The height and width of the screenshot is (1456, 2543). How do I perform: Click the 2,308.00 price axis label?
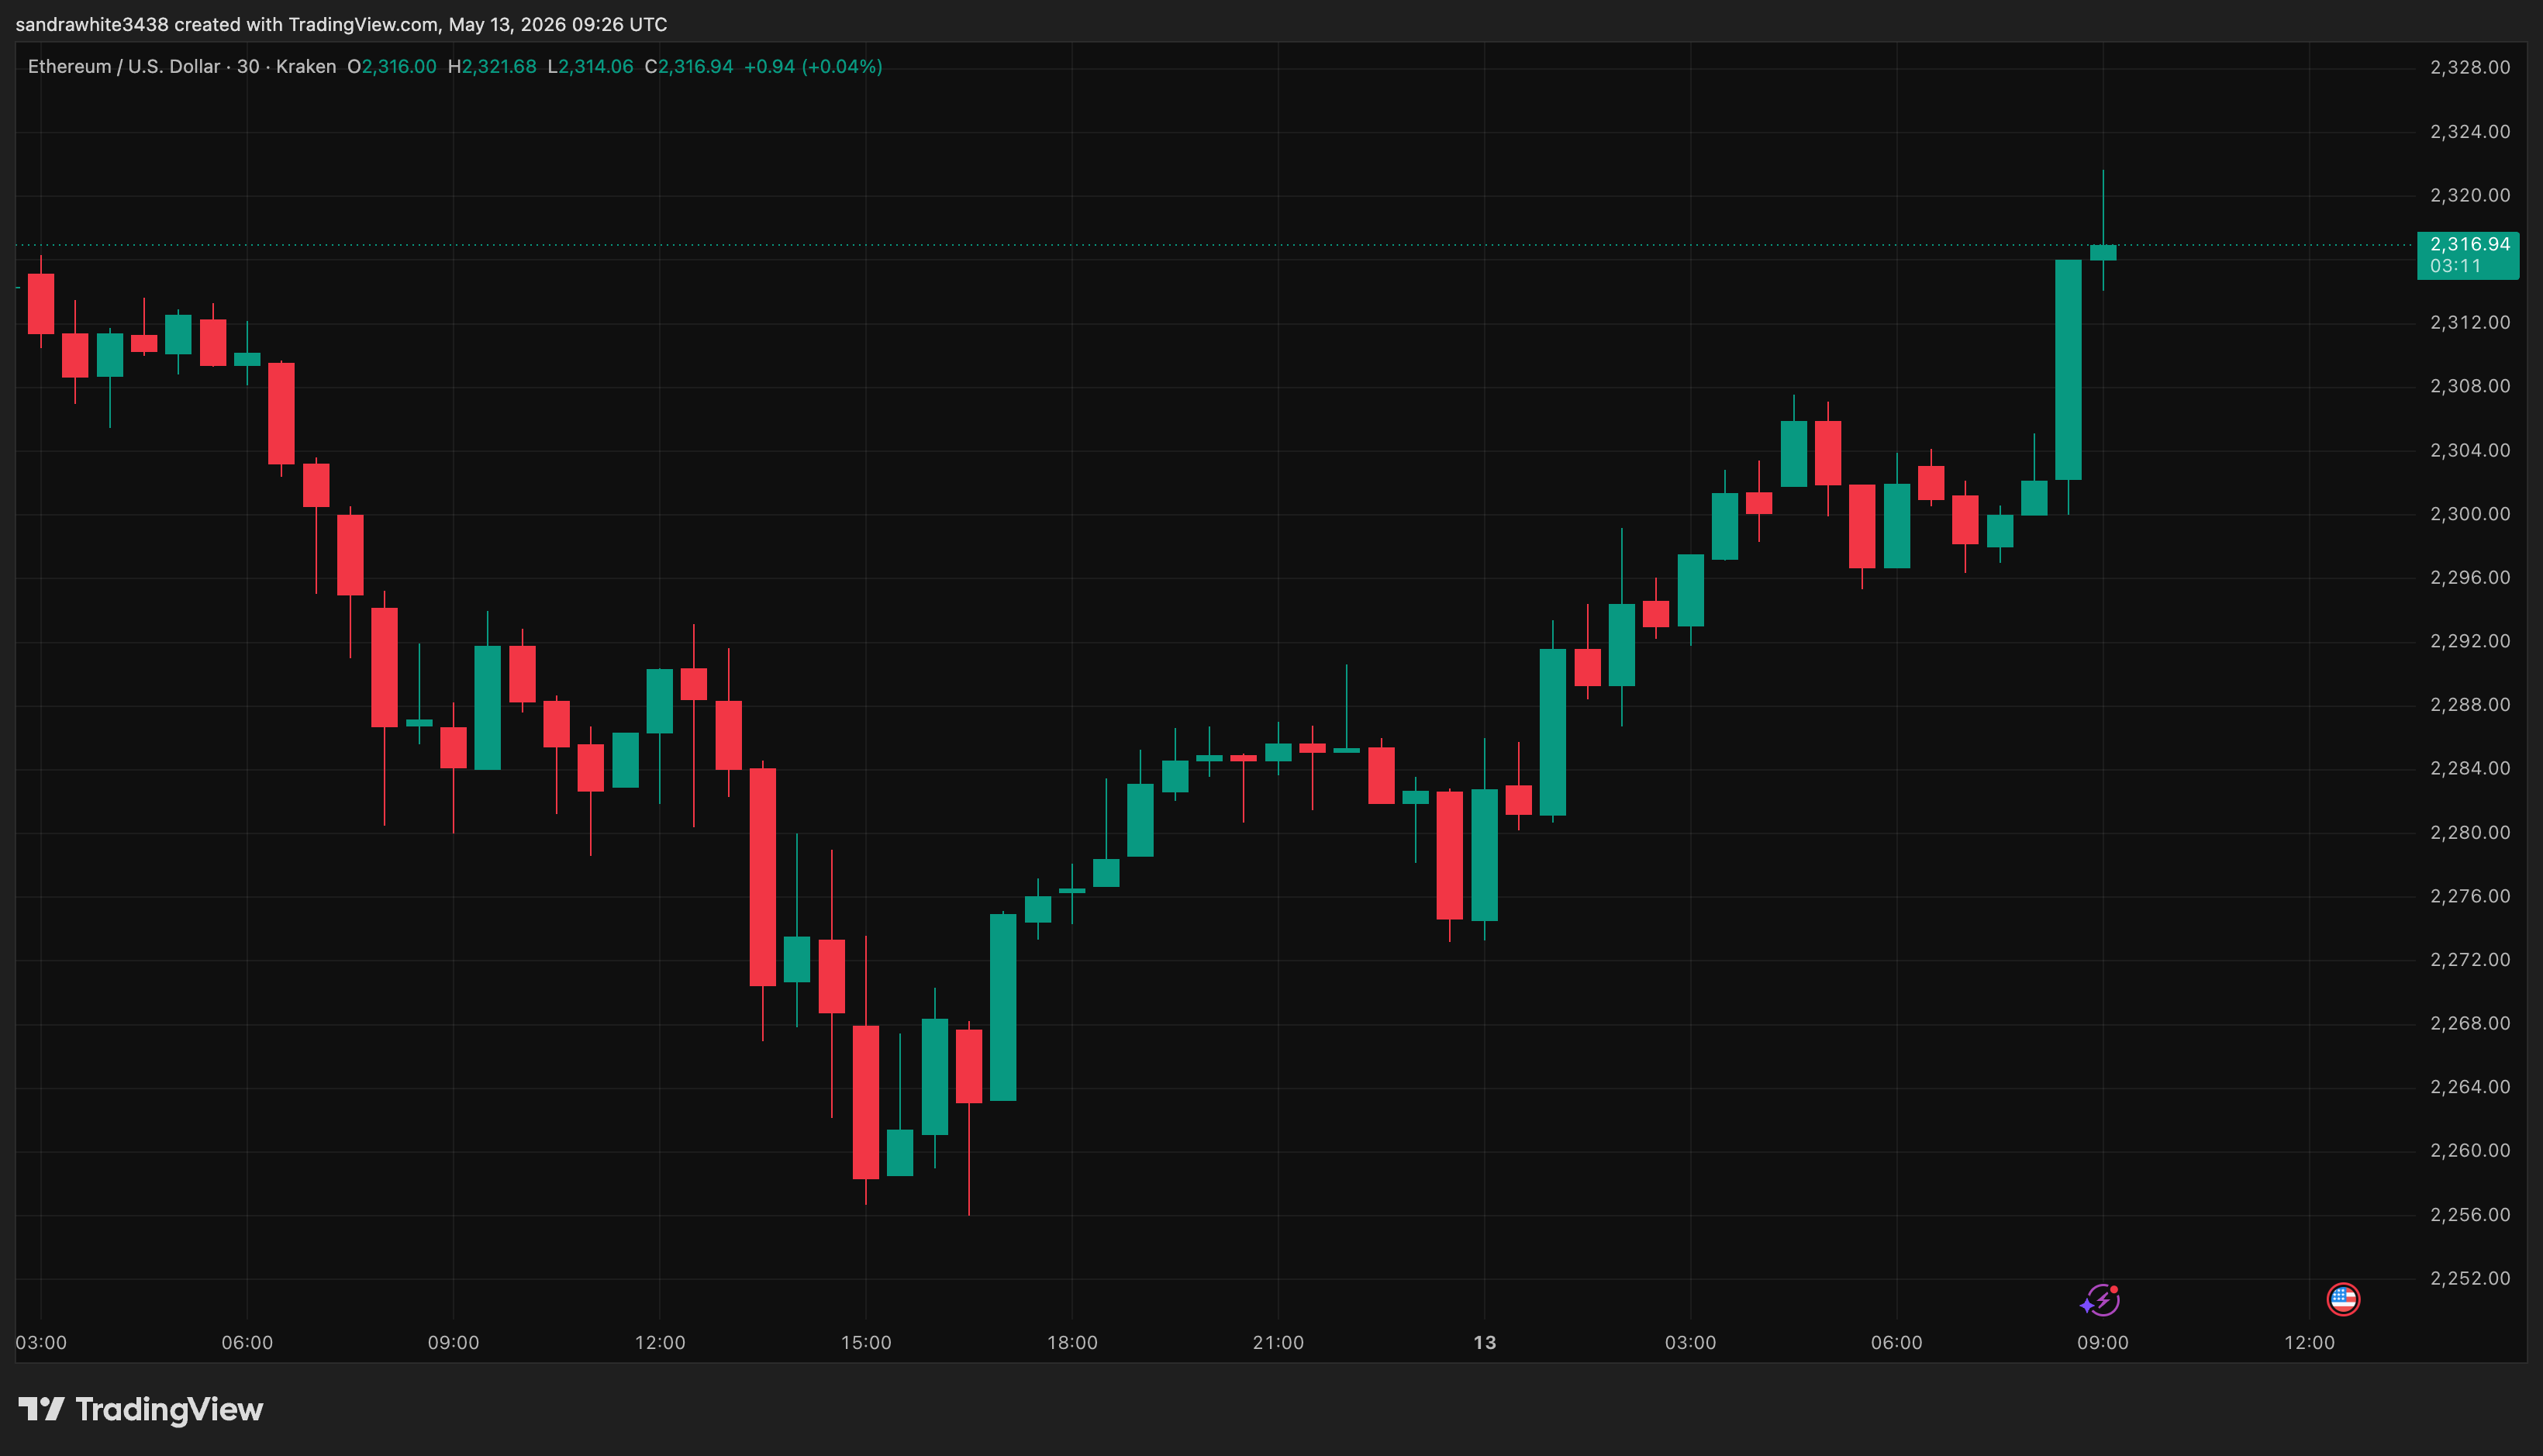(2469, 386)
